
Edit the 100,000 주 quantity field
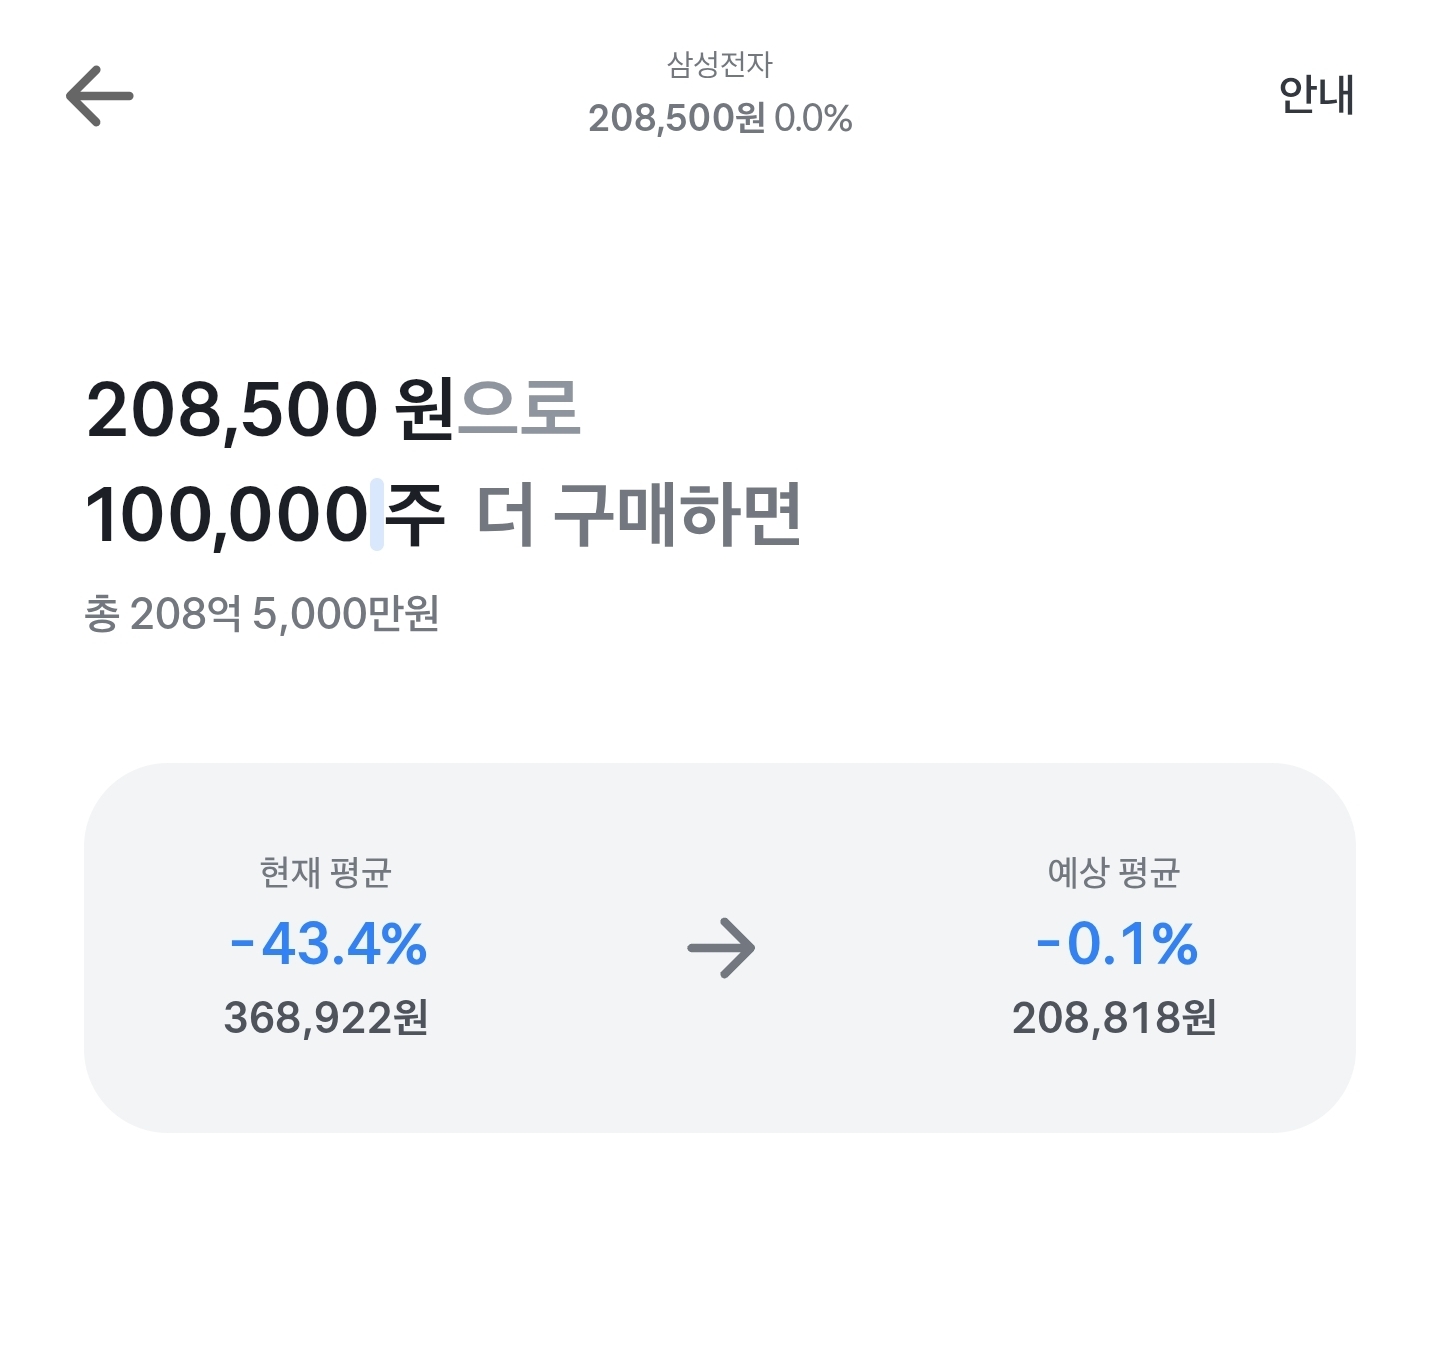pos(265,515)
